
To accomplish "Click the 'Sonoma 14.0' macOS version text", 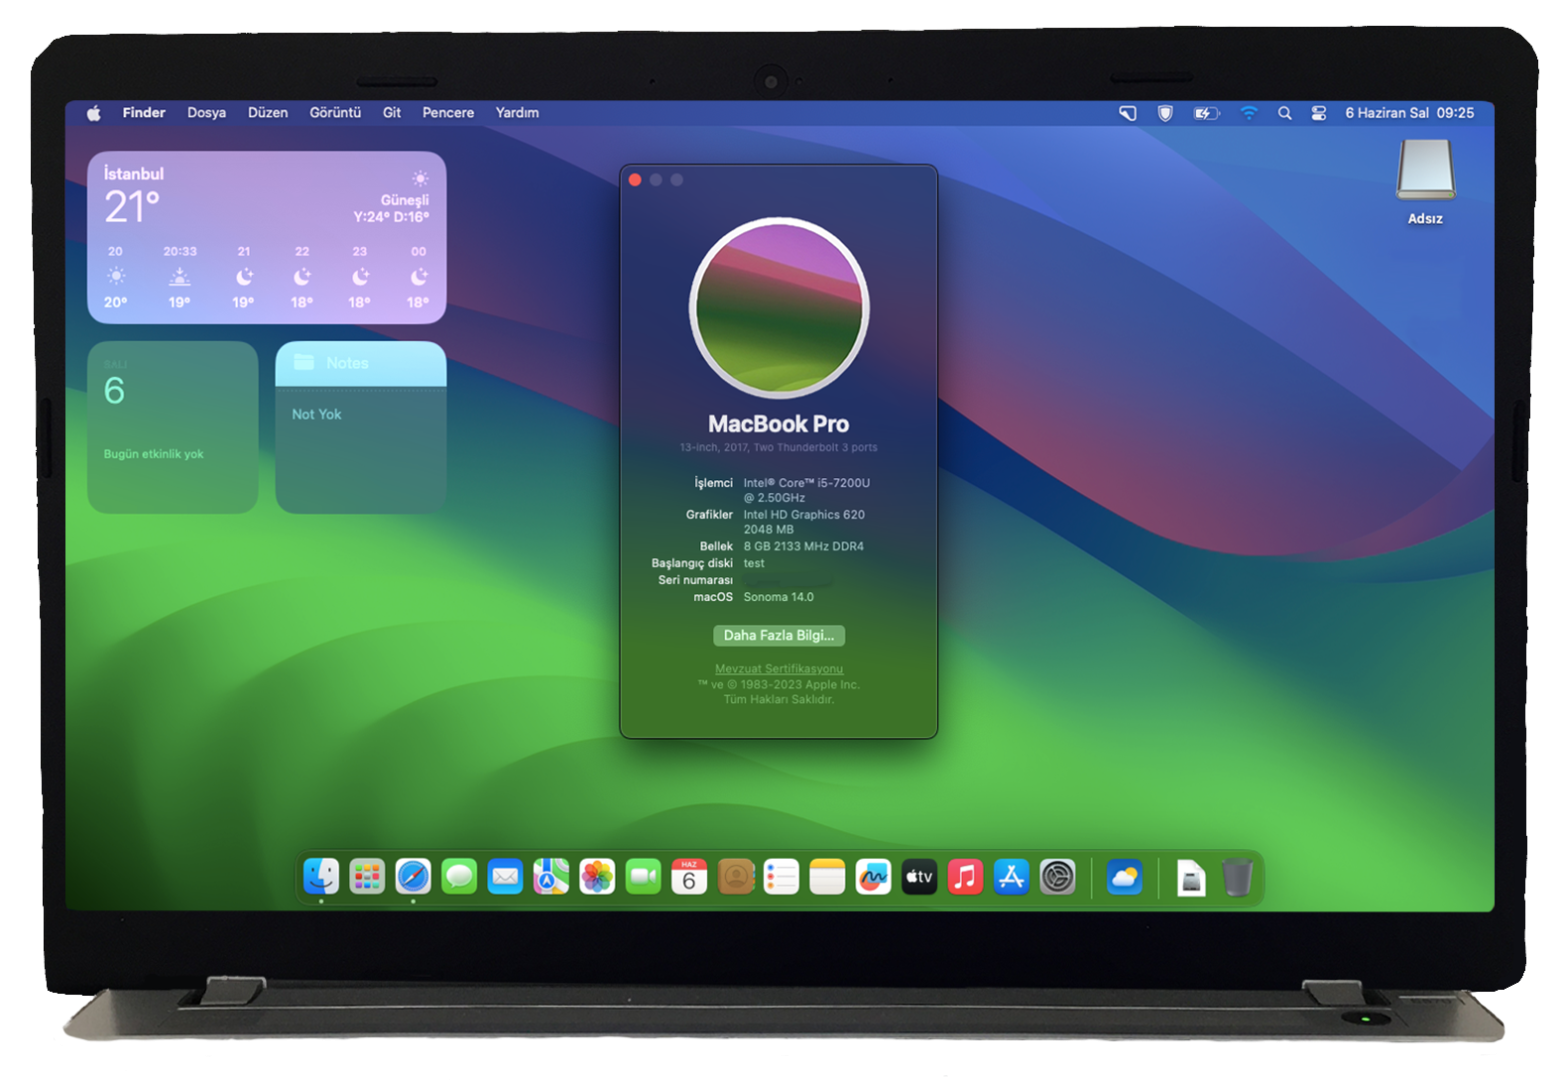I will (779, 597).
